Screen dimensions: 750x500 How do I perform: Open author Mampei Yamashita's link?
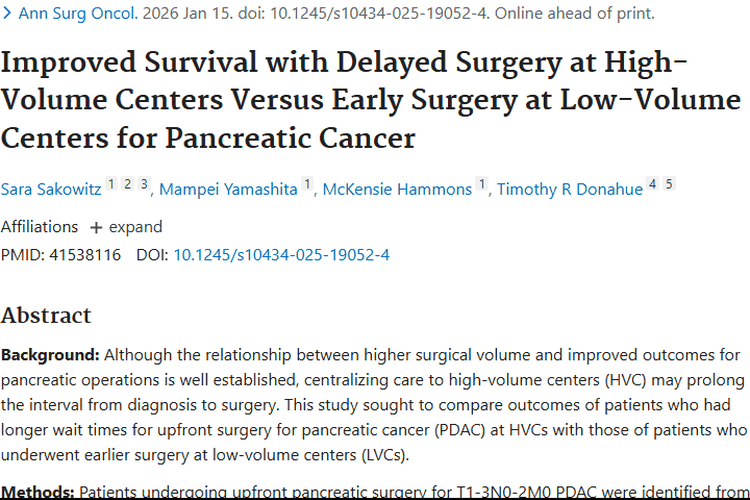[x=229, y=189]
